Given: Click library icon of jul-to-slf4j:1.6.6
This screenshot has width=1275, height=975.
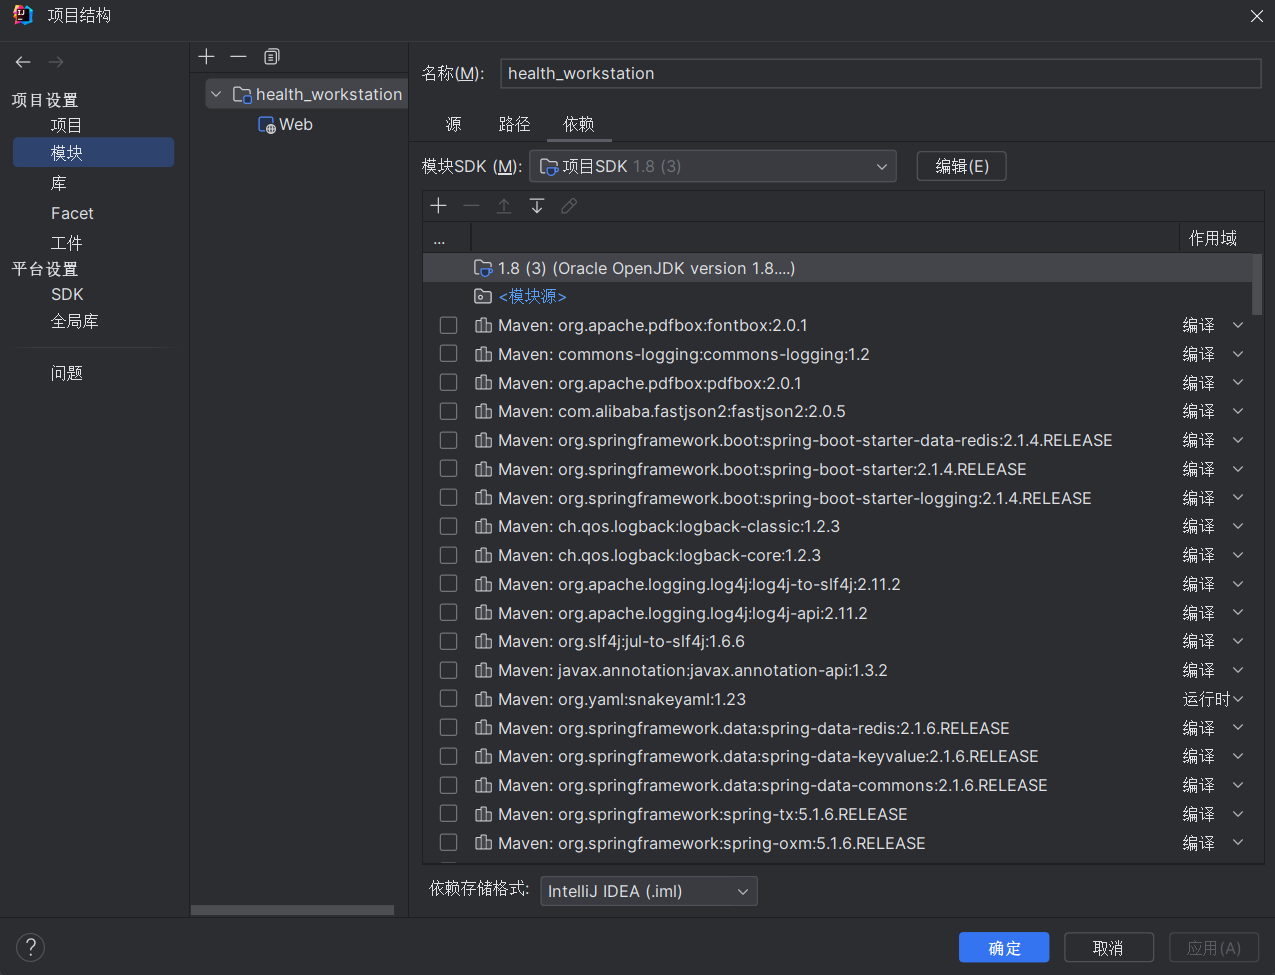Looking at the screenshot, I should pyautogui.click(x=484, y=641).
